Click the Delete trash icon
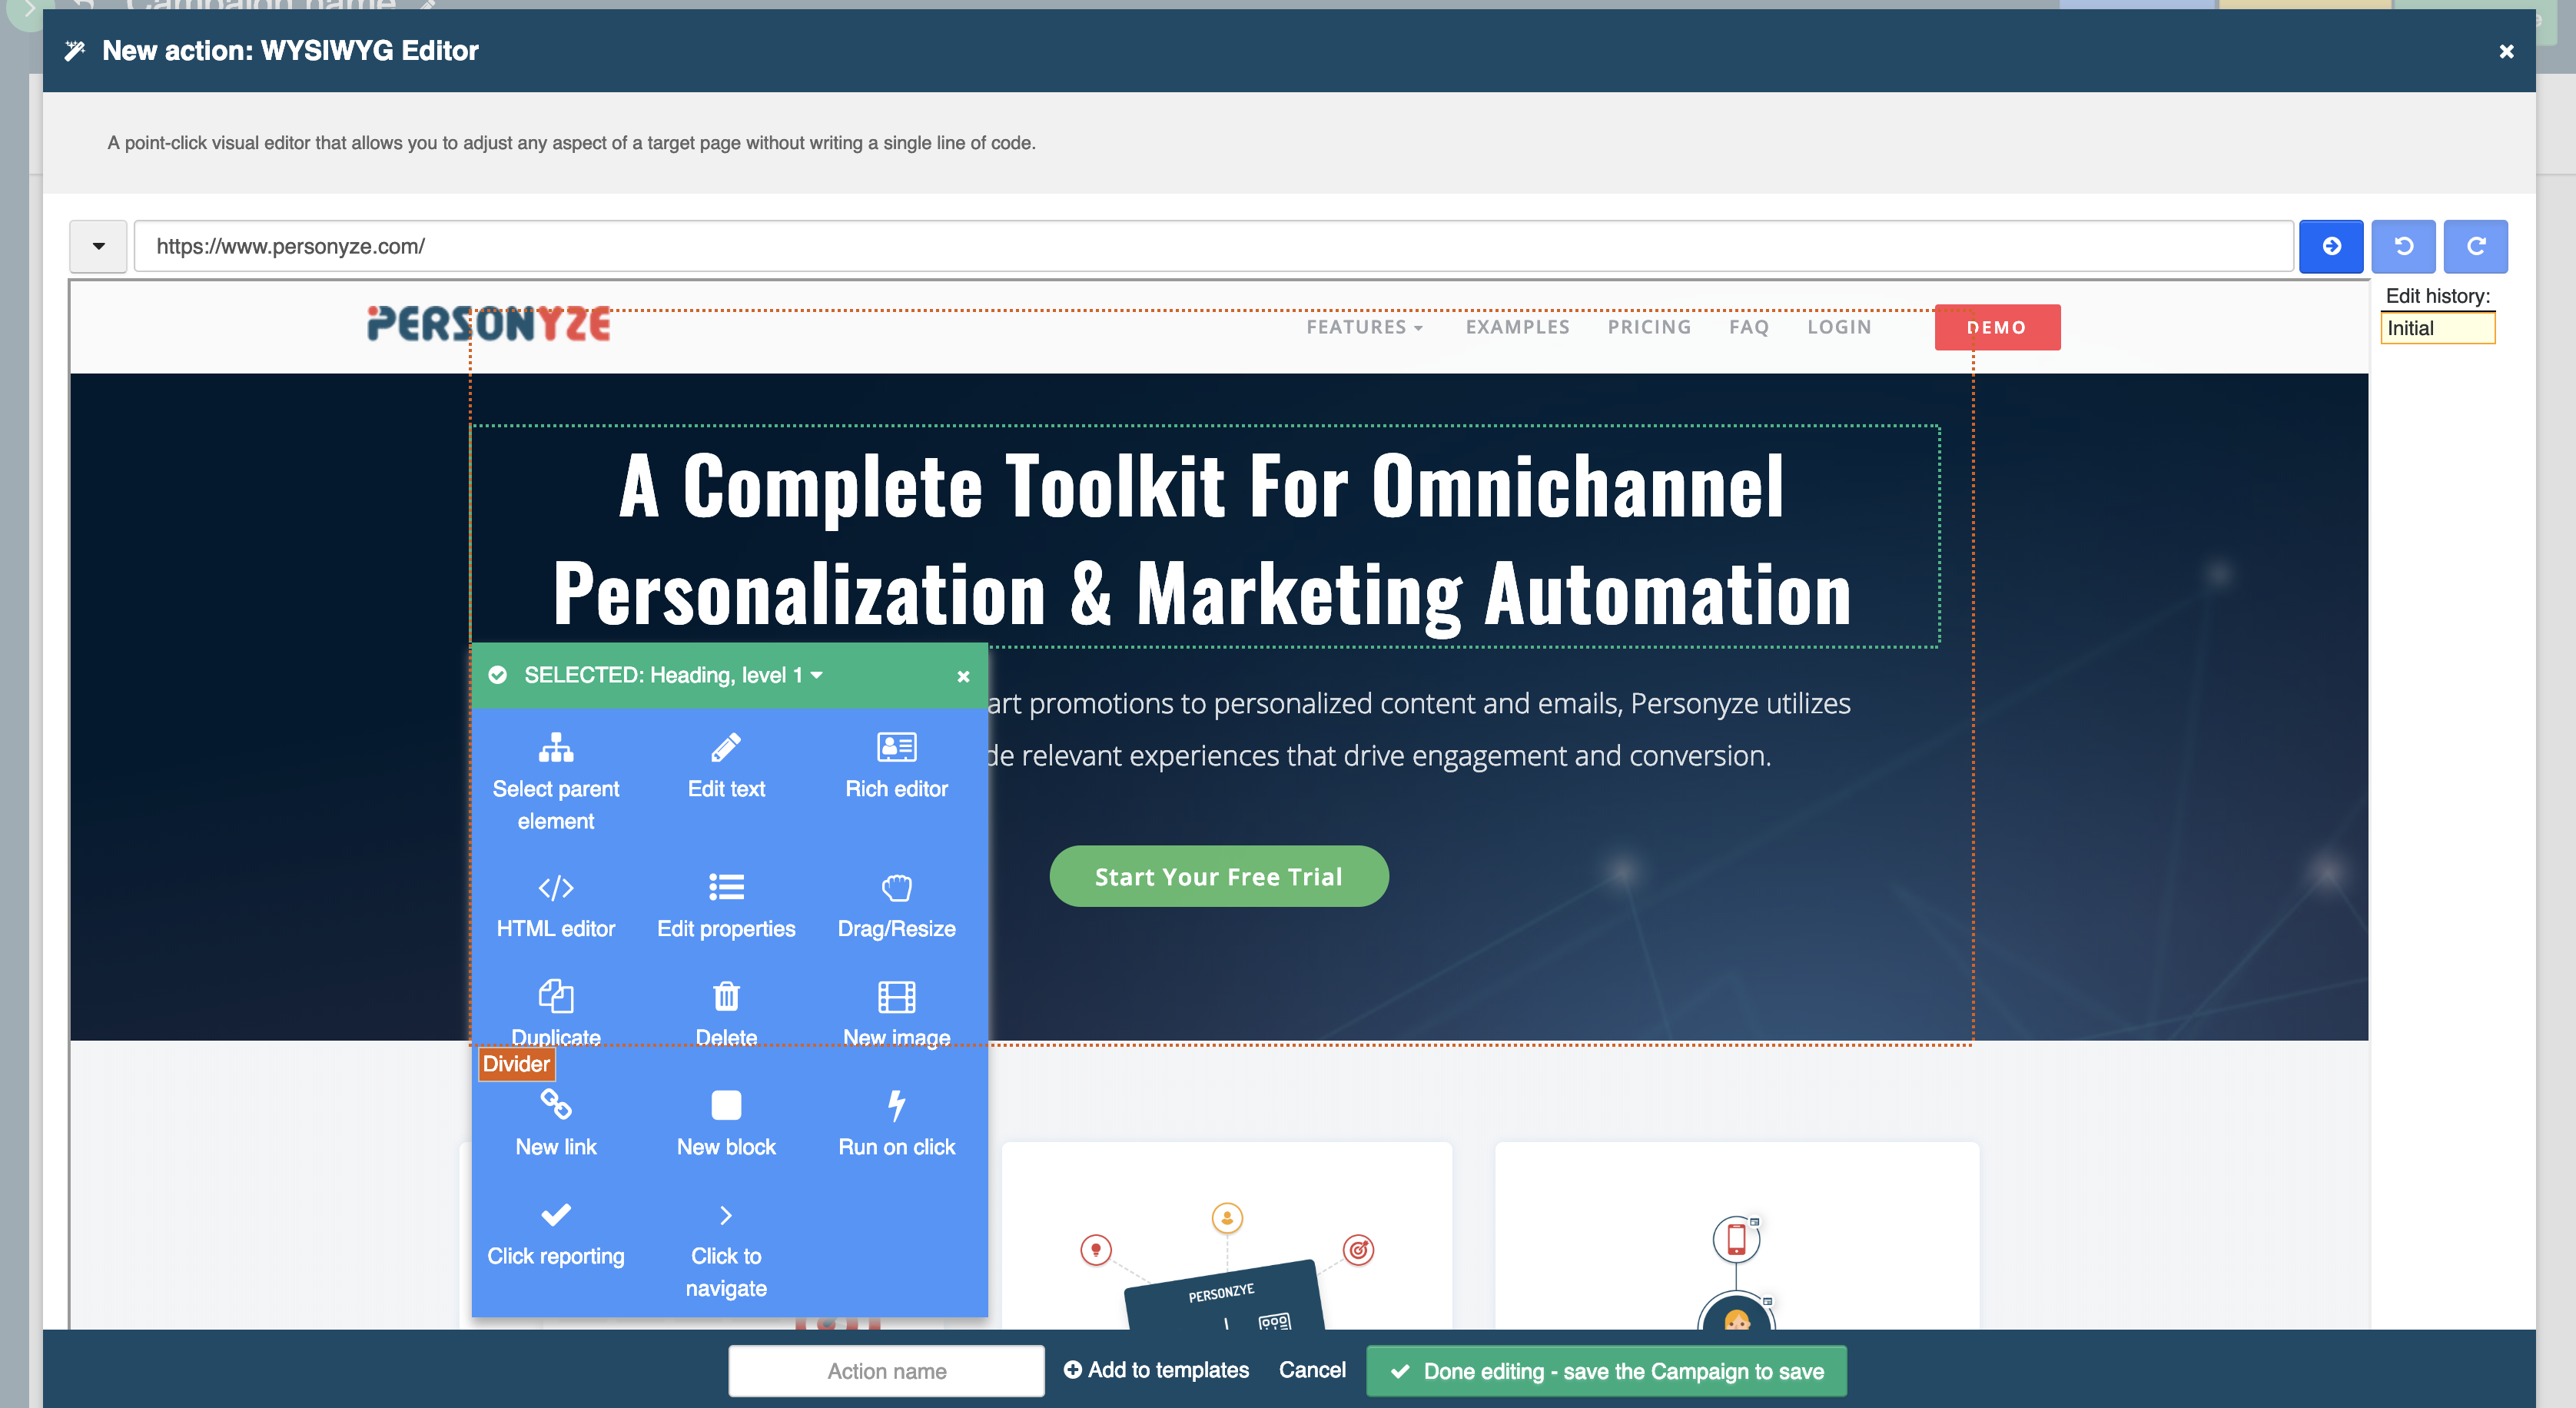This screenshot has width=2576, height=1408. 726,996
